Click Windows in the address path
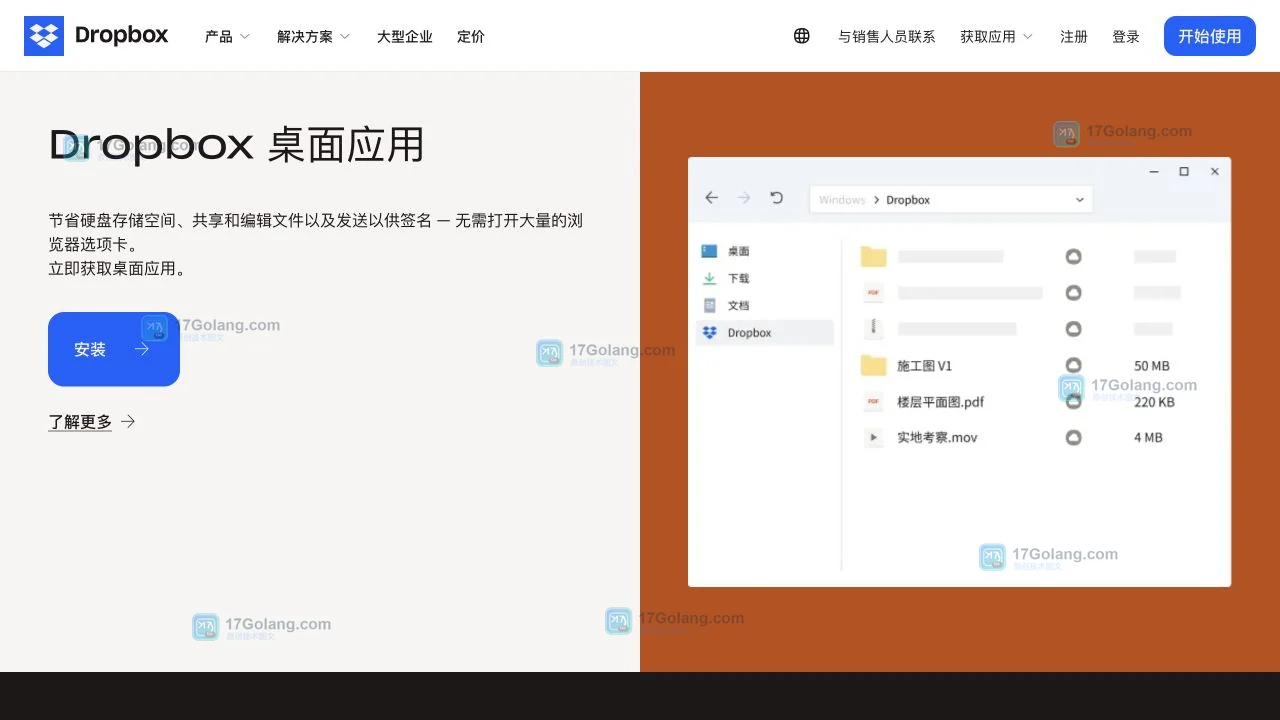The image size is (1280, 720). (x=842, y=200)
